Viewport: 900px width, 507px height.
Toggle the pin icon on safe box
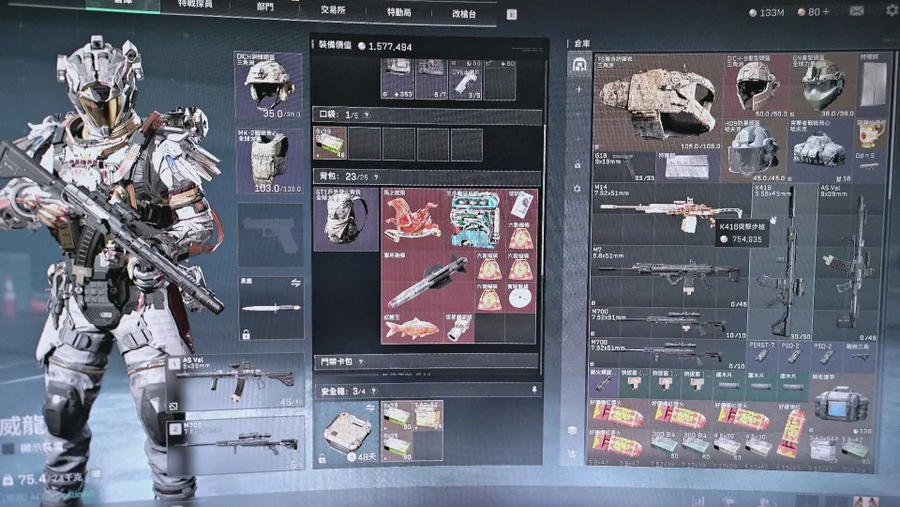[535, 391]
